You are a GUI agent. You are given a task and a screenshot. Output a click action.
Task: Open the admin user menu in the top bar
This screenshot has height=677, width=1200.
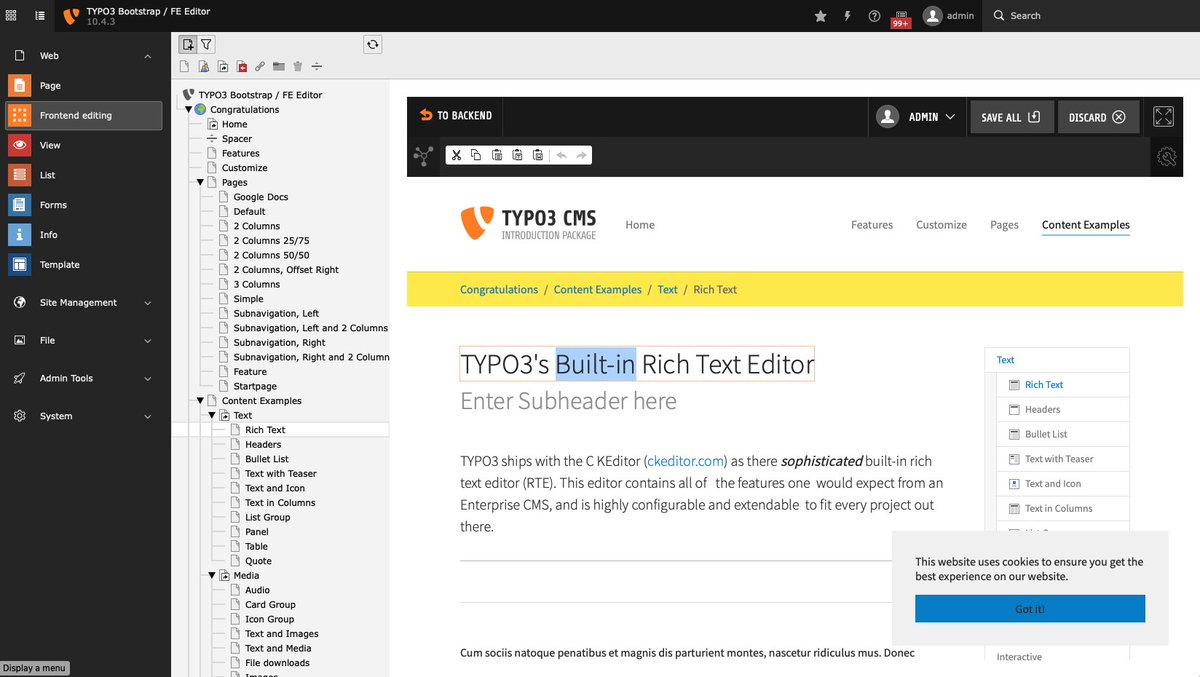point(948,16)
